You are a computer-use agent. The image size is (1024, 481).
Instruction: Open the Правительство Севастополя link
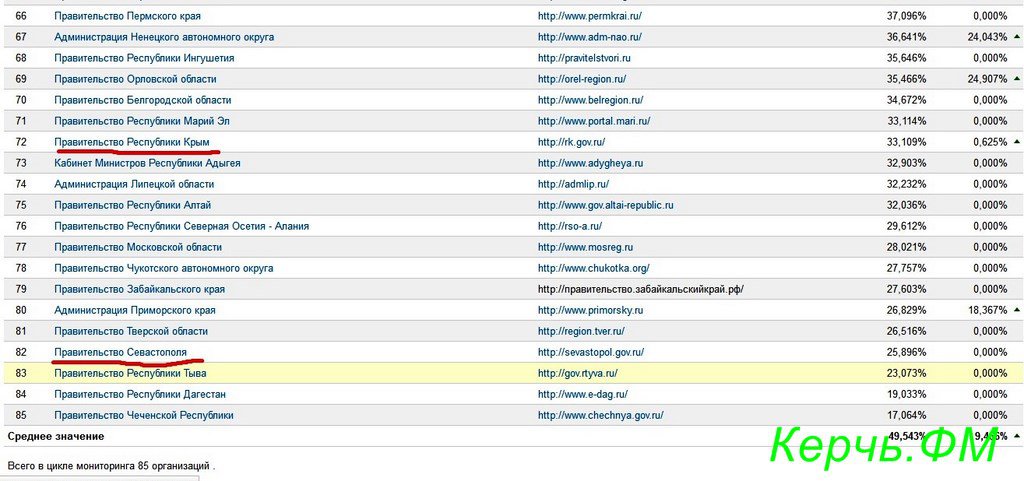(x=120, y=352)
